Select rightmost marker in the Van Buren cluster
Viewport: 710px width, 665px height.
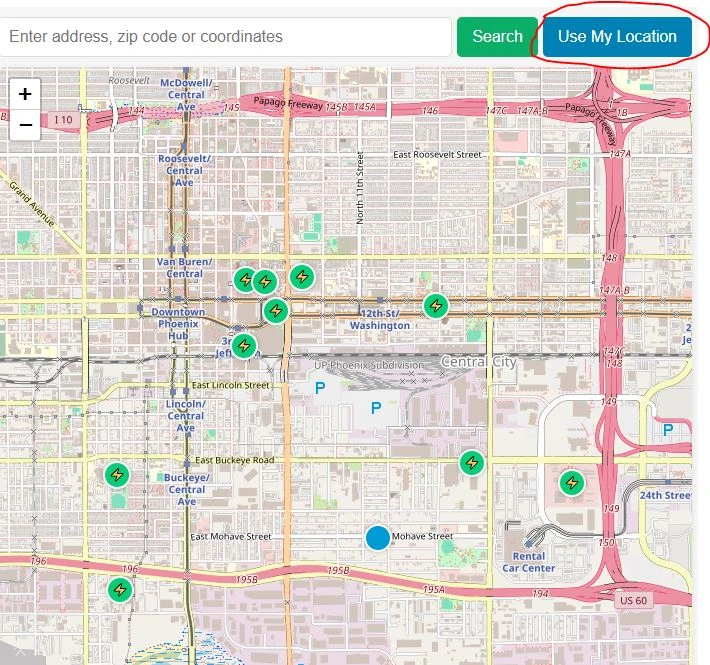(301, 276)
